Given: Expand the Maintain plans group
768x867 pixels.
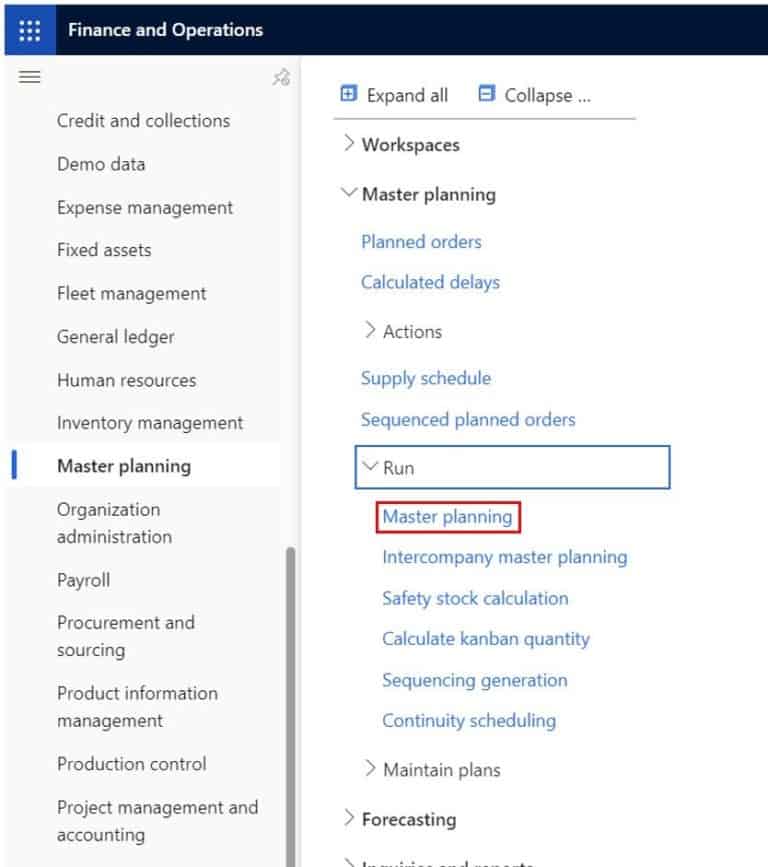Looking at the screenshot, I should point(370,769).
